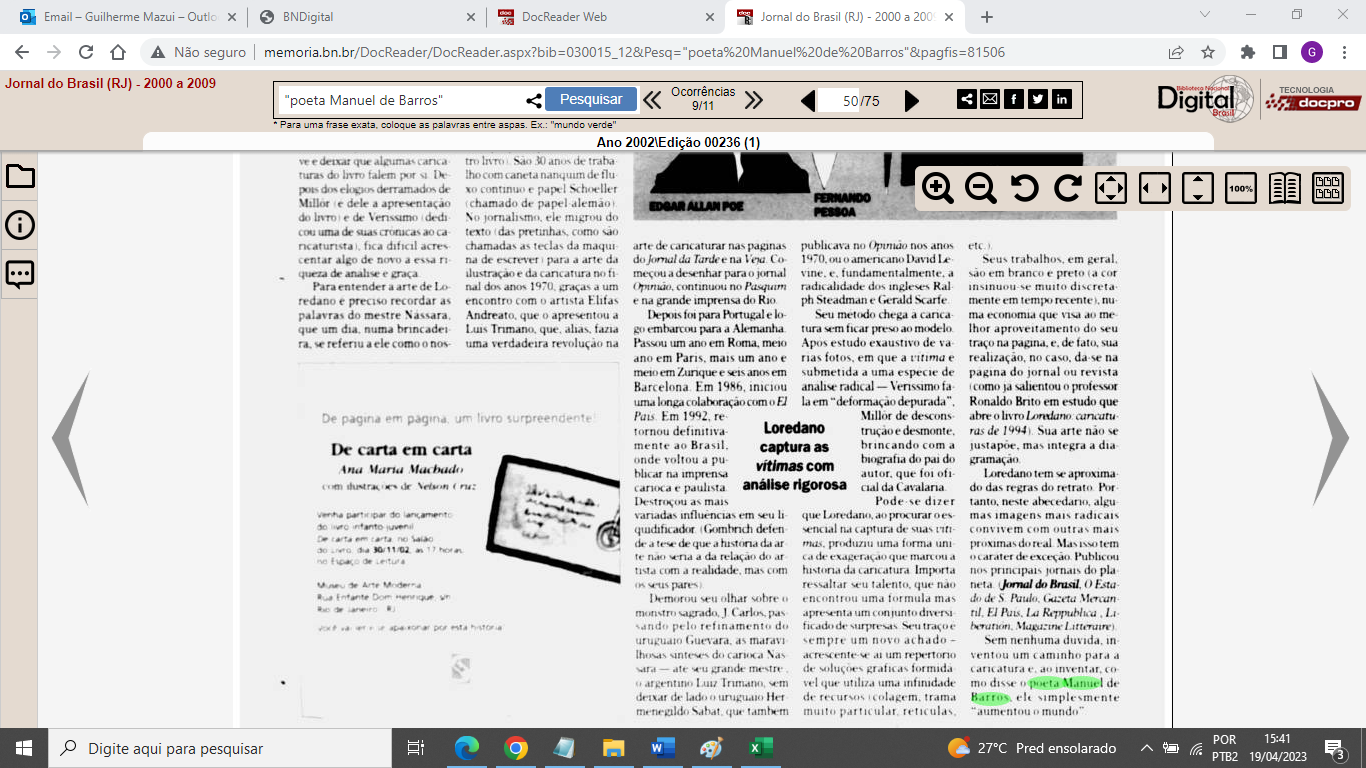This screenshot has width=1366, height=768.
Task: Select Jornal do Brasil browser tab
Action: click(844, 17)
